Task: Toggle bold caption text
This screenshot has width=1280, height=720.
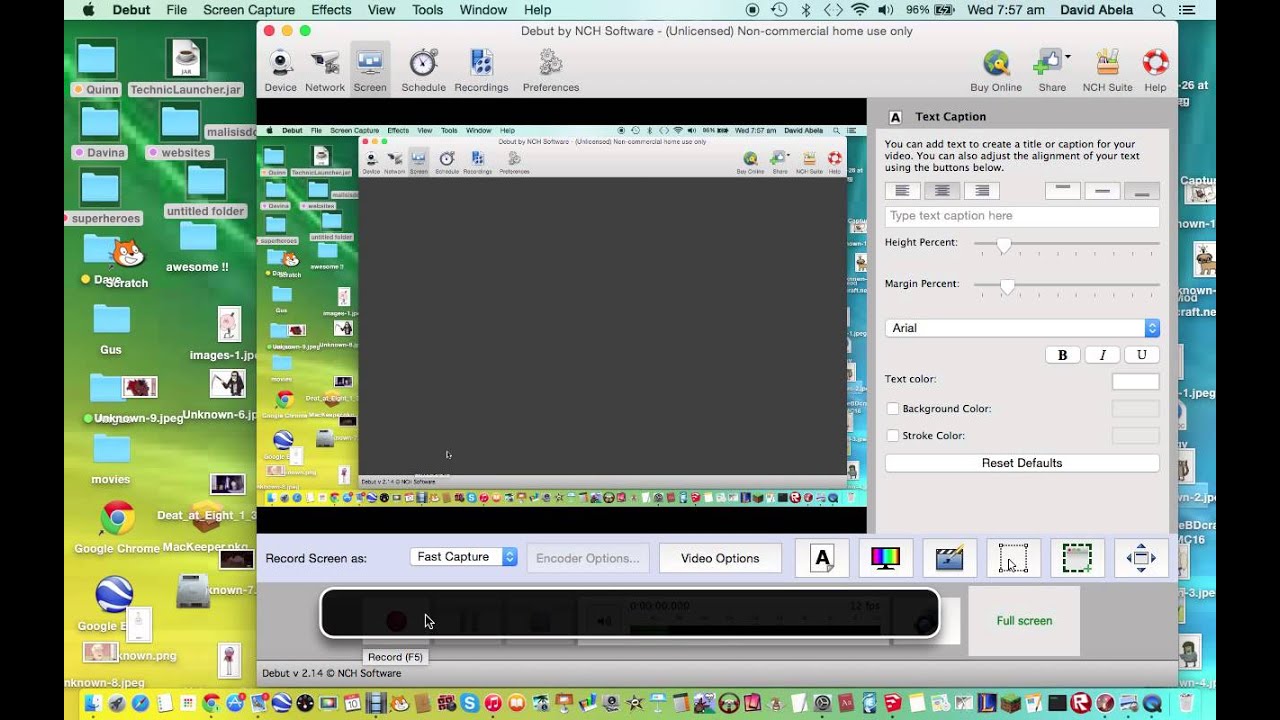Action: [1062, 355]
